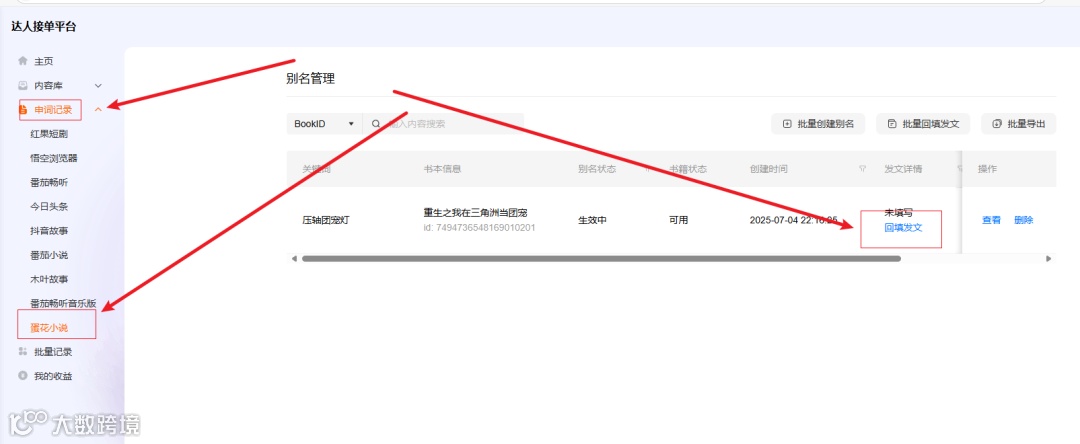Viewport: 1080px width, 444px height.
Task: Click the 批量导出 button
Action: pos(1019,124)
